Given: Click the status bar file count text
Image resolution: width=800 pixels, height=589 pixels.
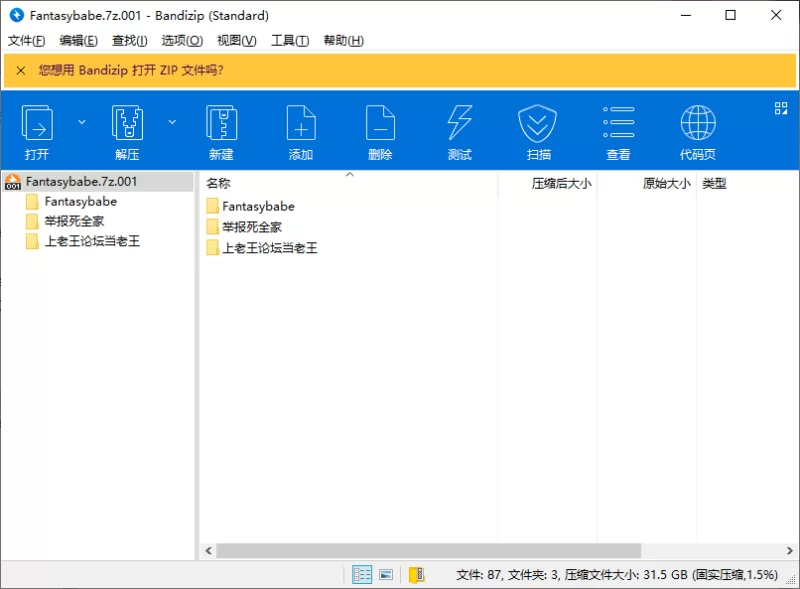Looking at the screenshot, I should 617,575.
